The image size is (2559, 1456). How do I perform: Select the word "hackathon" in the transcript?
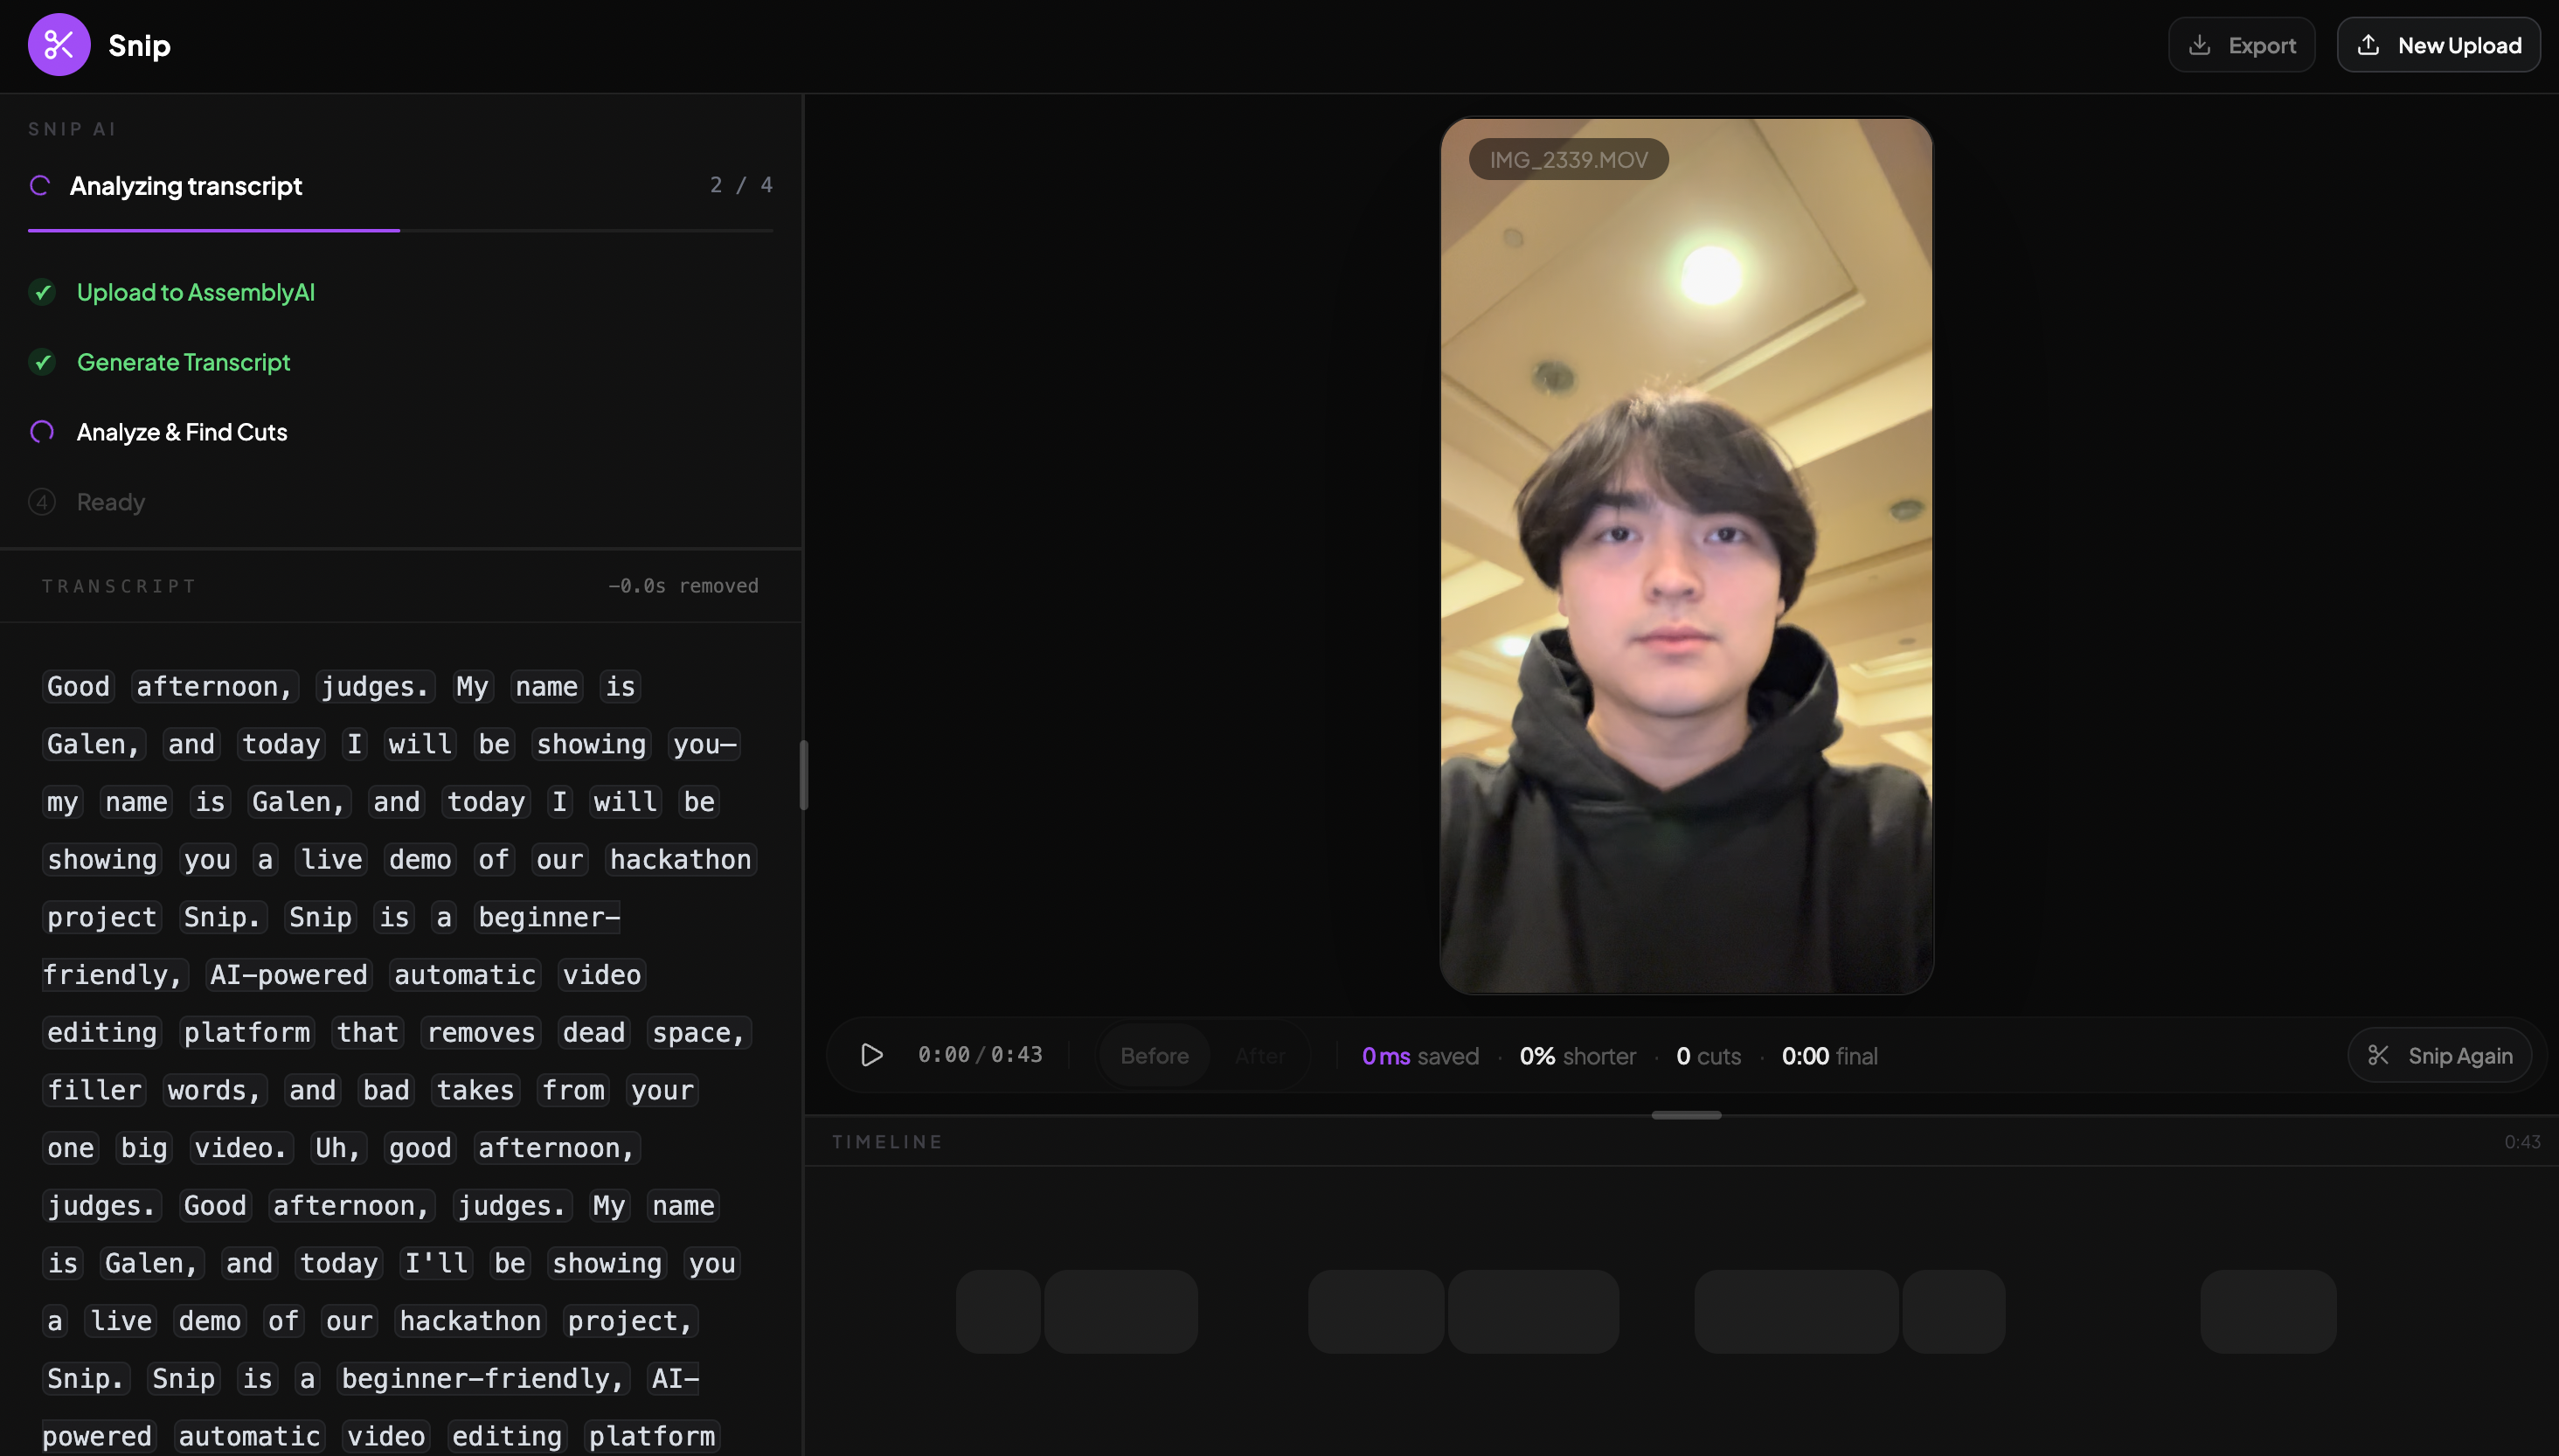click(x=680, y=860)
